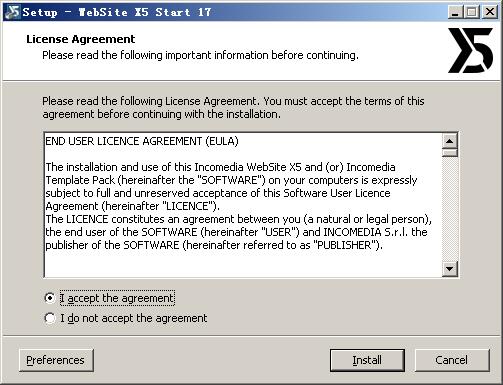503x385 pixels.
Task: Select the 'I do not accept' radio button
Action: pyautogui.click(x=50, y=318)
